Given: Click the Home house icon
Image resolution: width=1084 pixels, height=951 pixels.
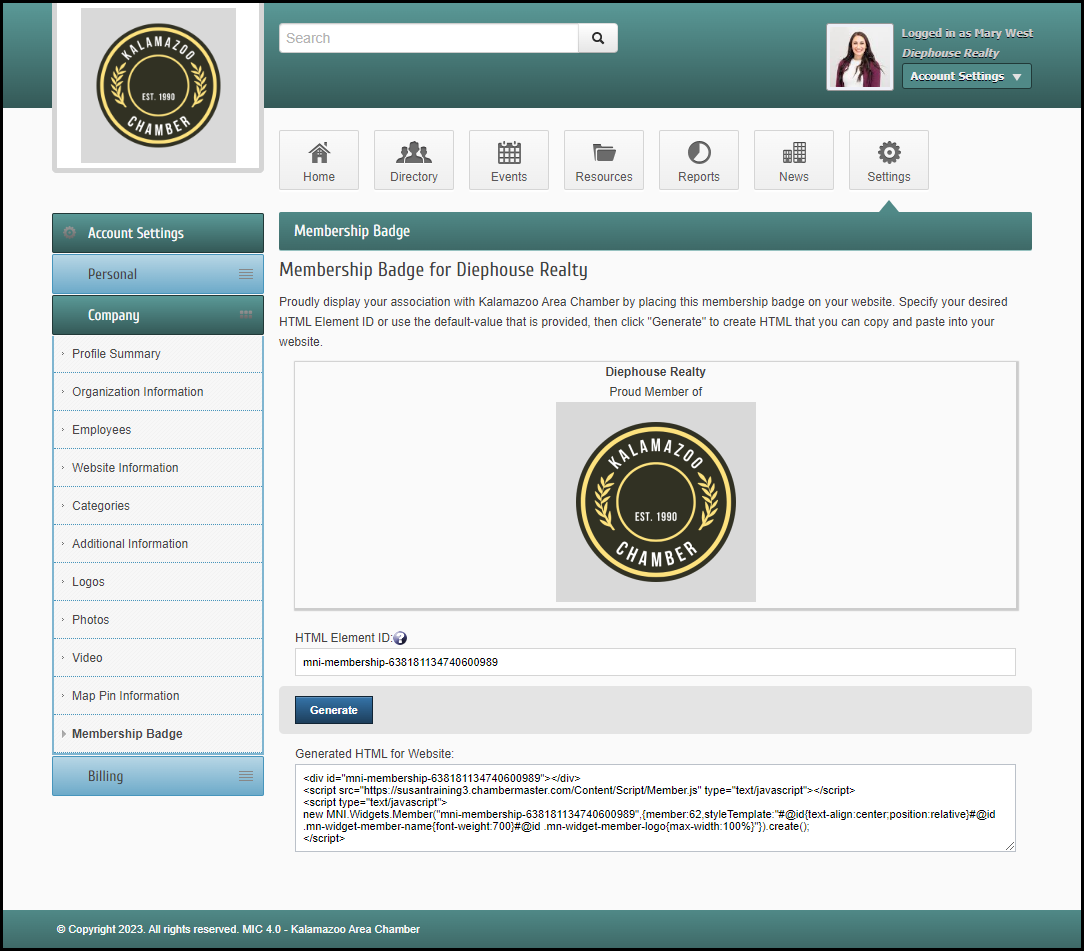Looking at the screenshot, I should (x=319, y=153).
